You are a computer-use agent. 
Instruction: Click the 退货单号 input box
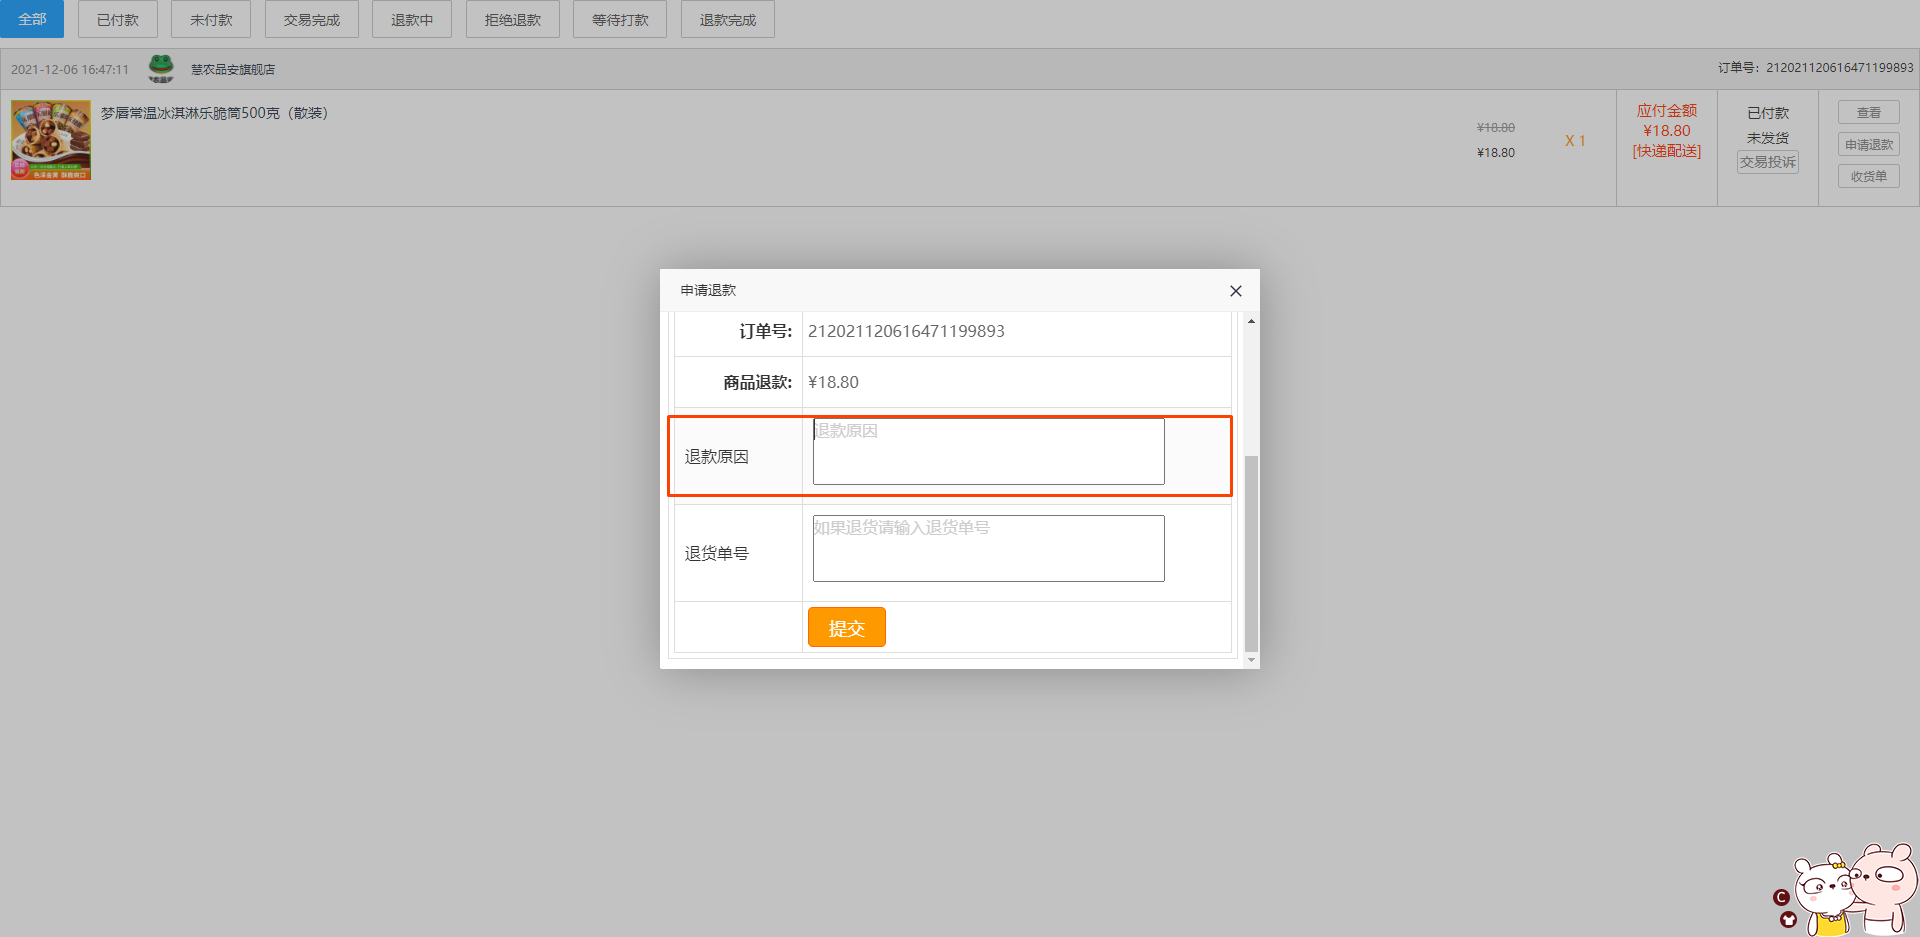click(x=988, y=548)
